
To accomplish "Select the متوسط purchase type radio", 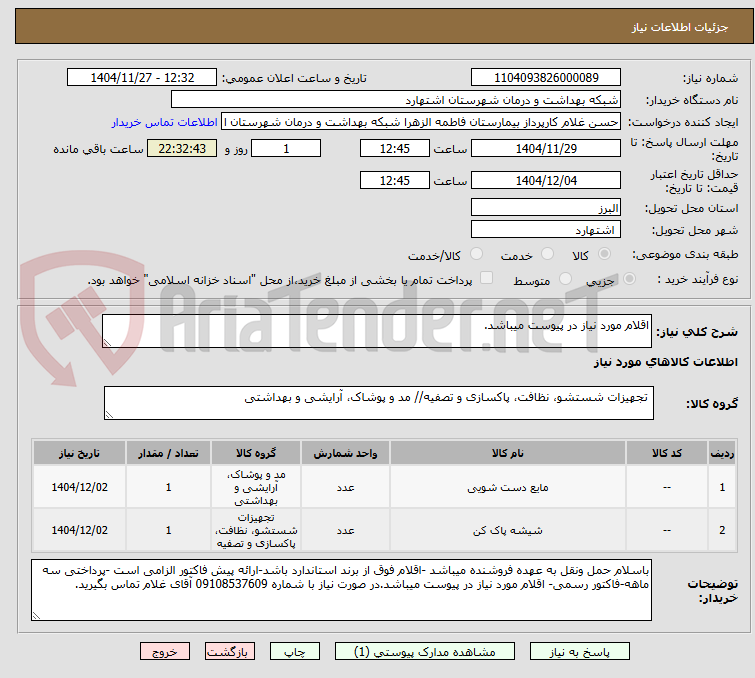I will [x=565, y=279].
